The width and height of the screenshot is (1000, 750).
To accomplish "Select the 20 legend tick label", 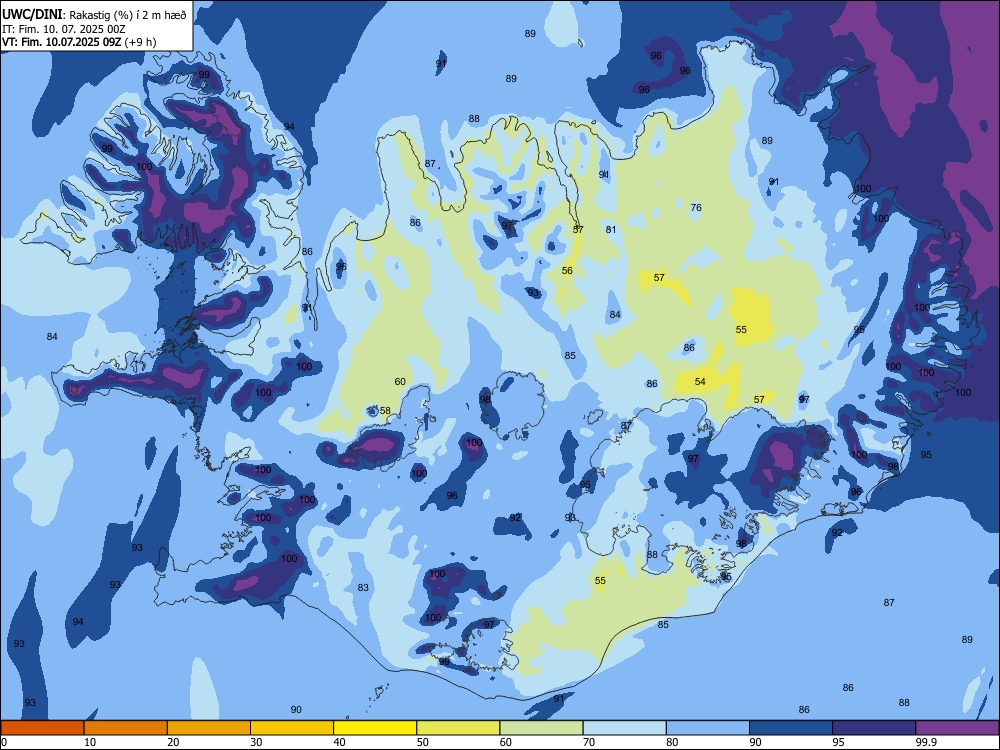I will 173,742.
